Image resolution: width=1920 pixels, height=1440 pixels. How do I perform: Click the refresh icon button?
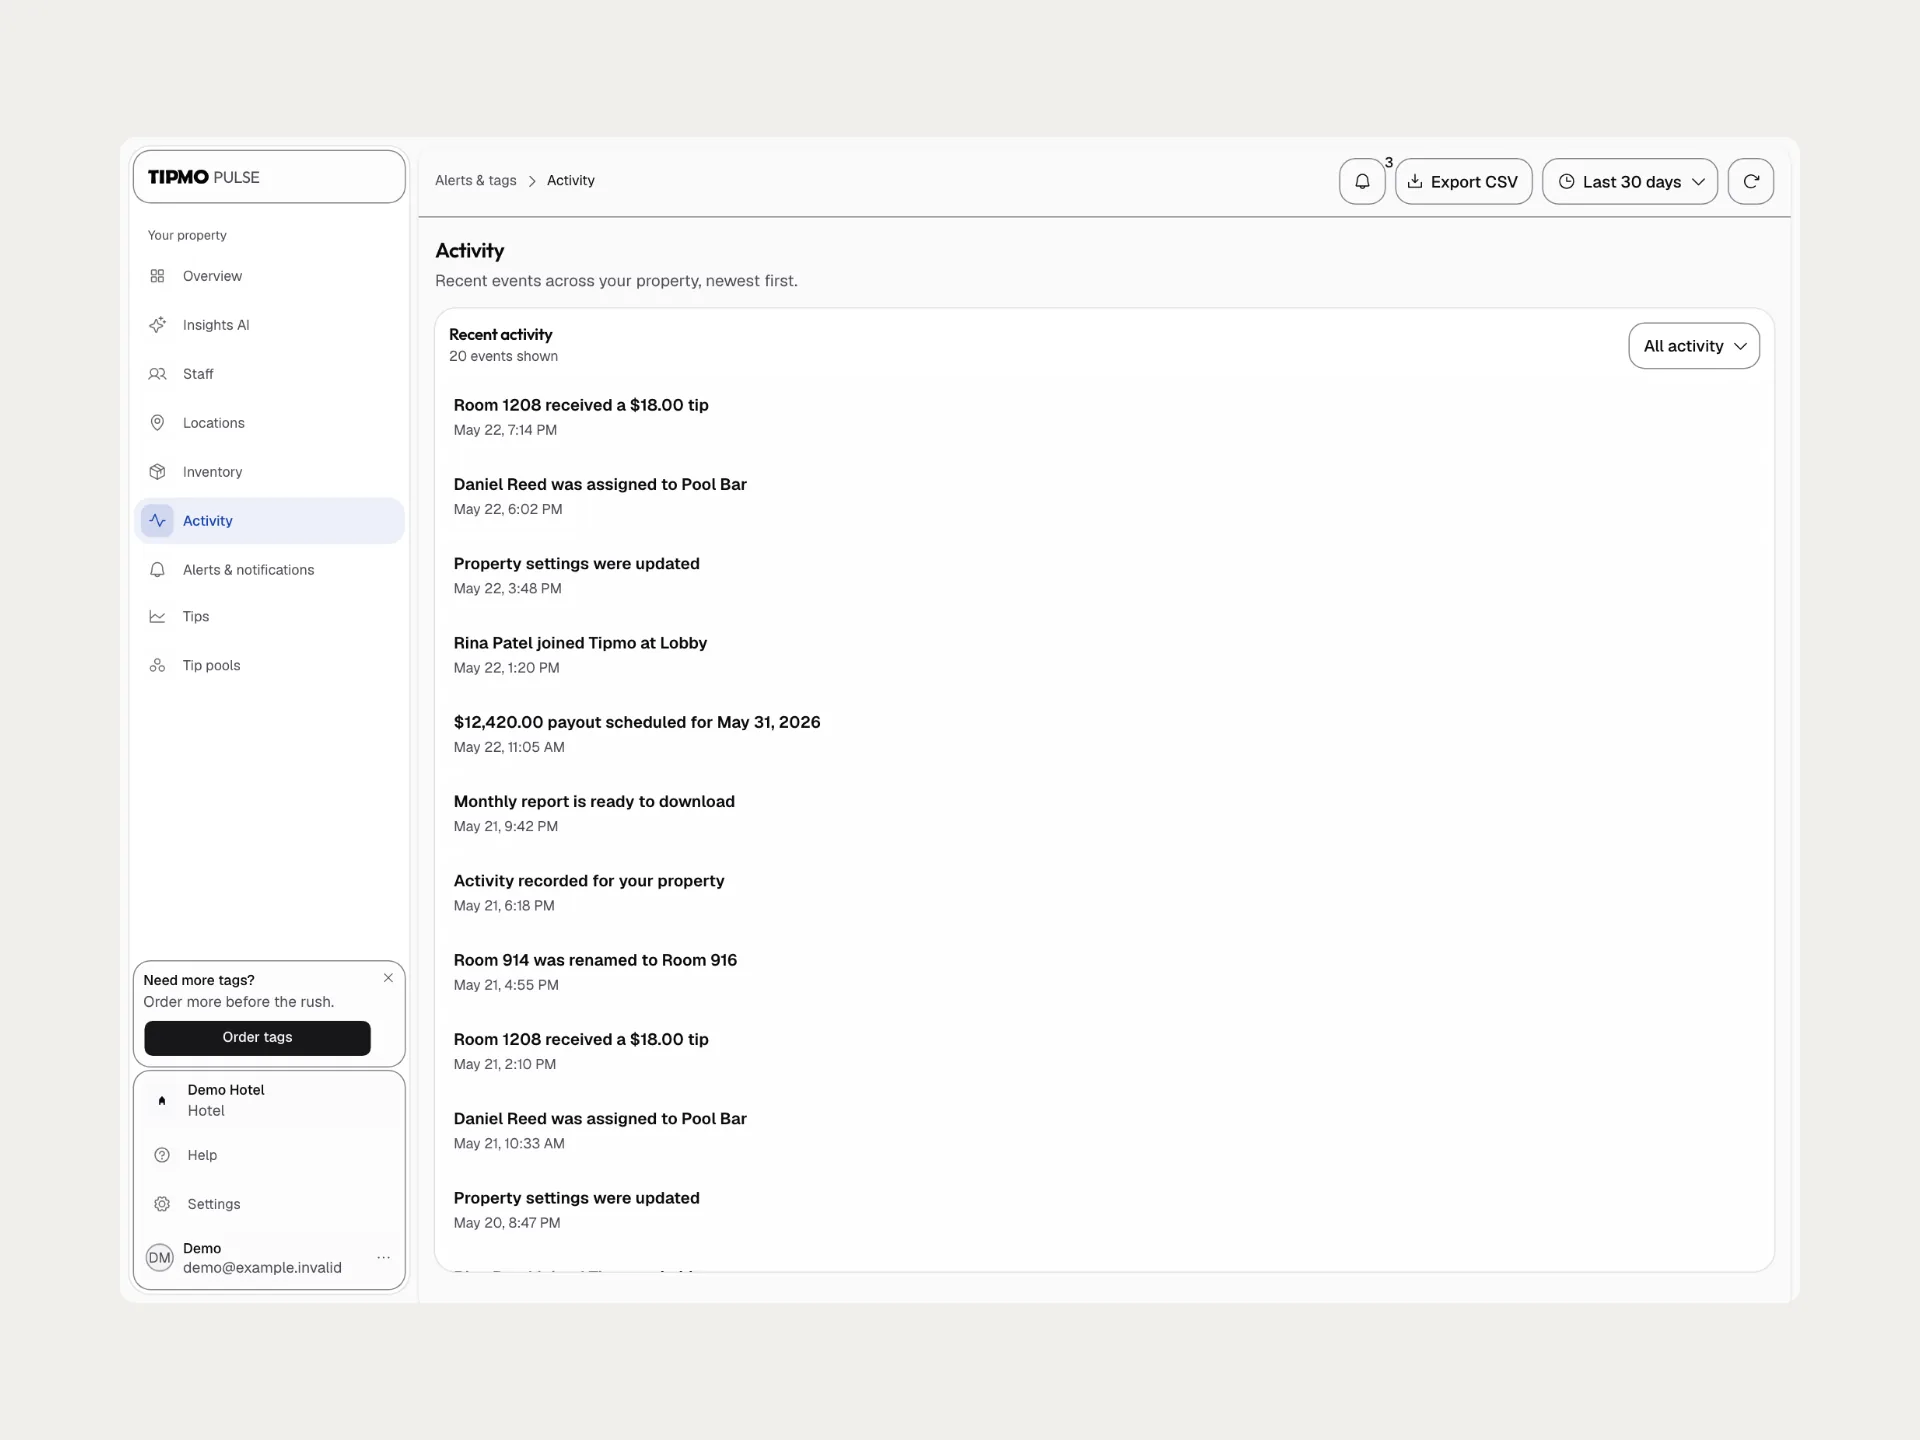(1751, 181)
